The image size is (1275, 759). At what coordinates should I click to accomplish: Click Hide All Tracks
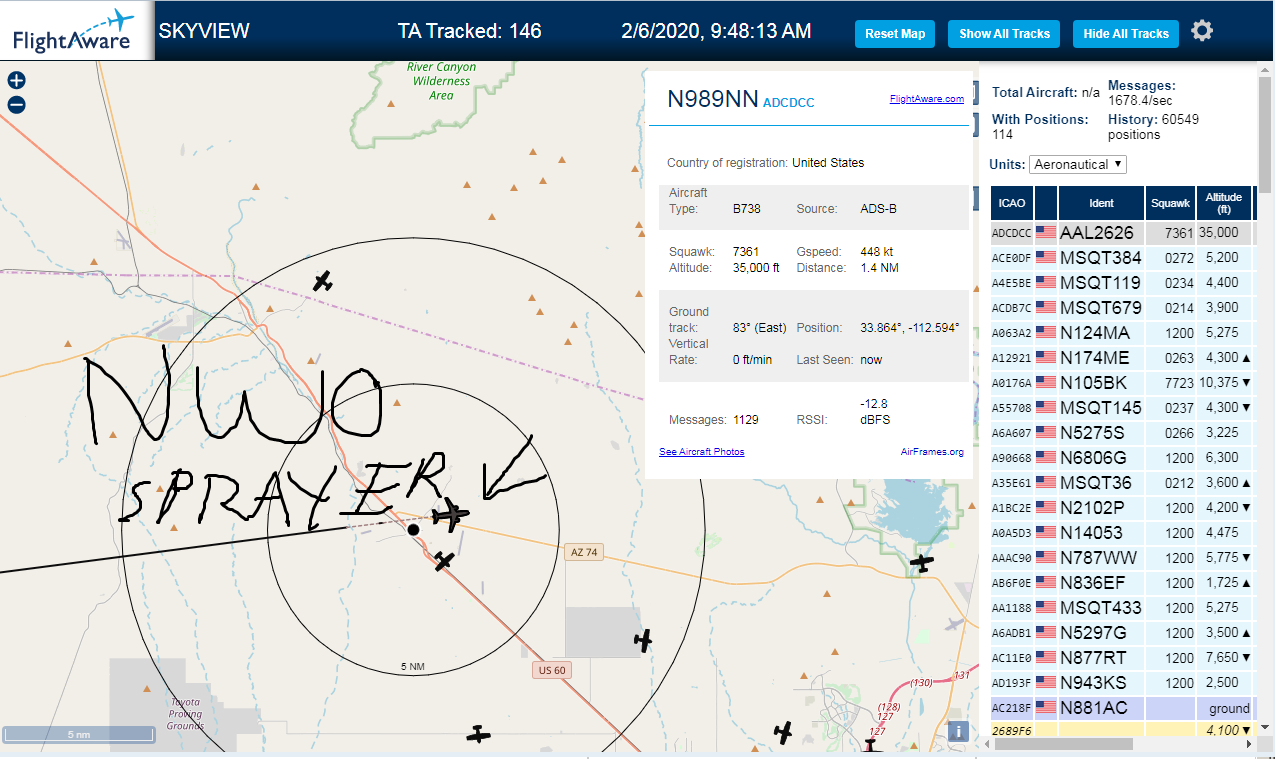(x=1126, y=33)
